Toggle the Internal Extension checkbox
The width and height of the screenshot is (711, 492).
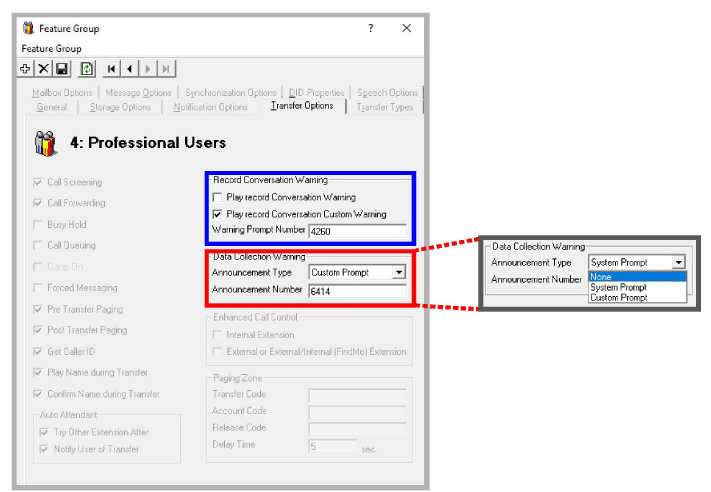217,335
